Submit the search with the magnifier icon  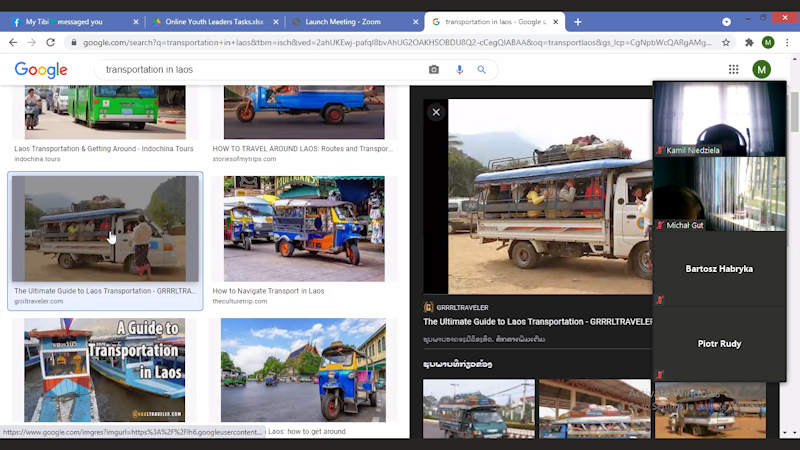click(x=482, y=69)
